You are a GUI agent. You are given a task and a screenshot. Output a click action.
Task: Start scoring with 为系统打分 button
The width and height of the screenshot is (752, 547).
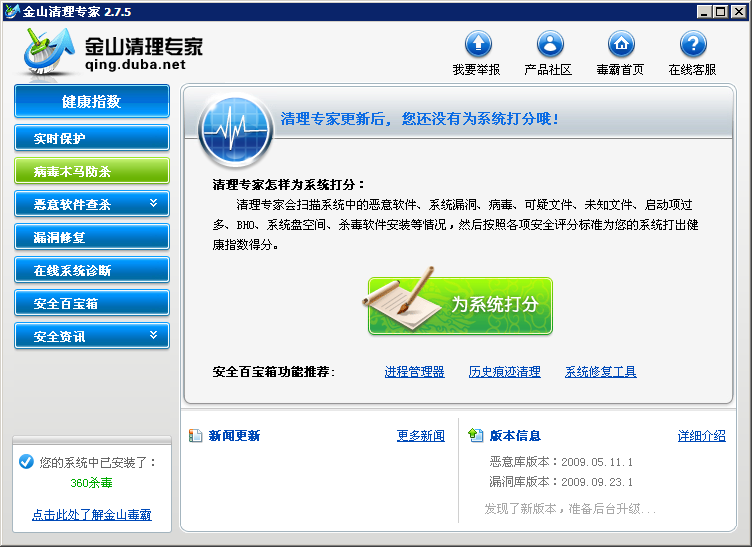coord(460,305)
